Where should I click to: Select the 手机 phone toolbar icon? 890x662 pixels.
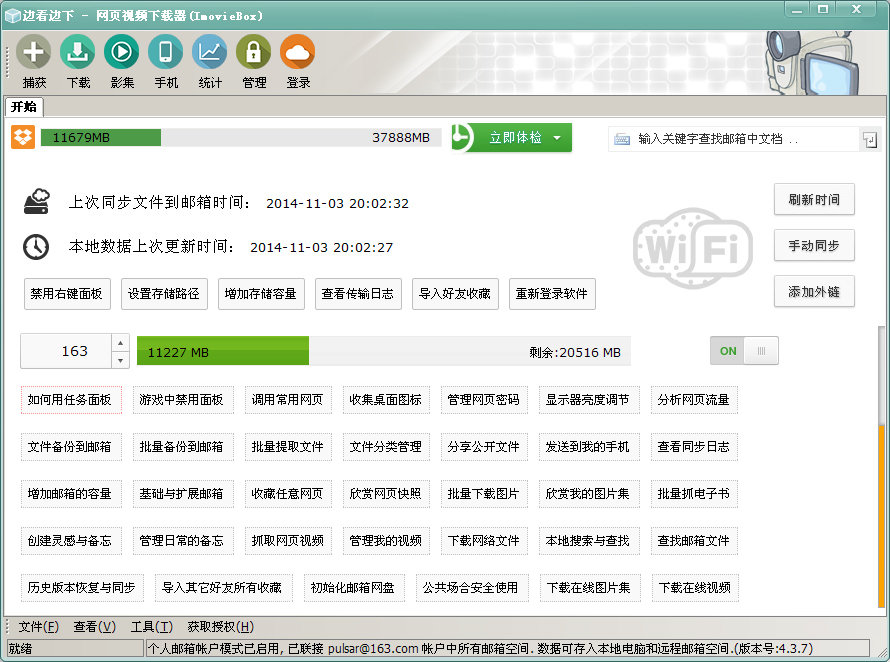[x=166, y=52]
